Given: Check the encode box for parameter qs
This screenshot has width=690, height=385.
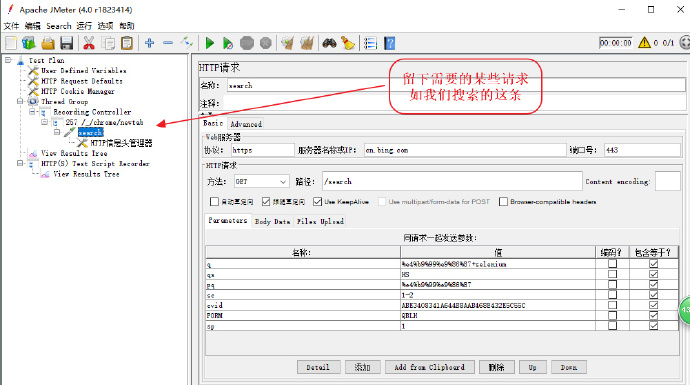Looking at the screenshot, I should 612,274.
